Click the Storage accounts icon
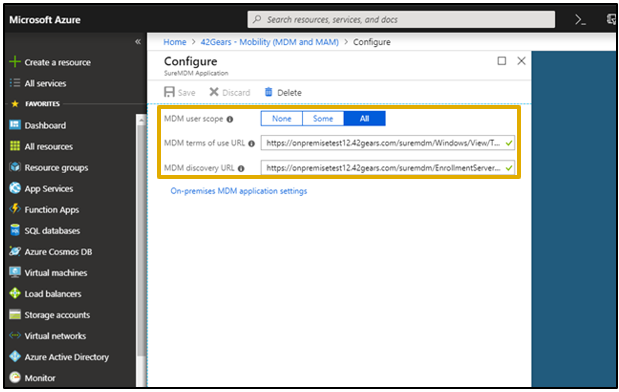 coord(15,314)
